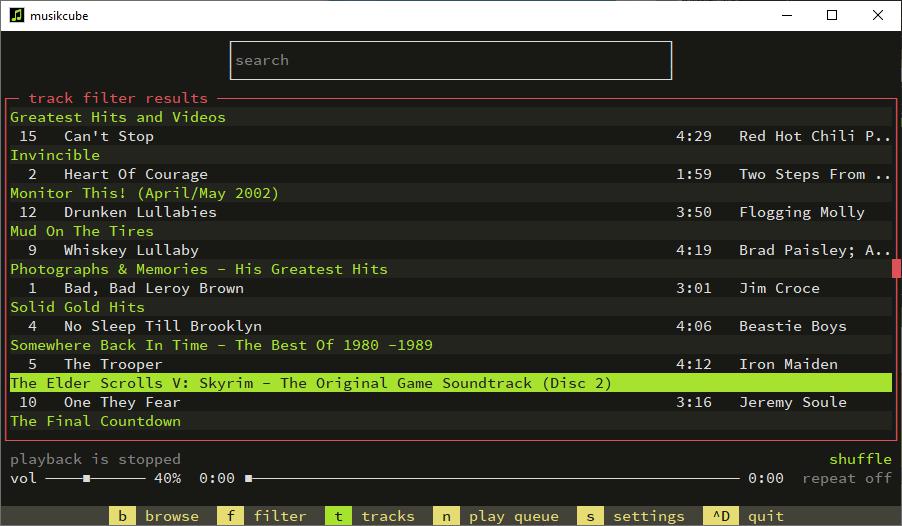This screenshot has width=902, height=526.
Task: Click the playback is stopped status text
Action: tap(95, 459)
